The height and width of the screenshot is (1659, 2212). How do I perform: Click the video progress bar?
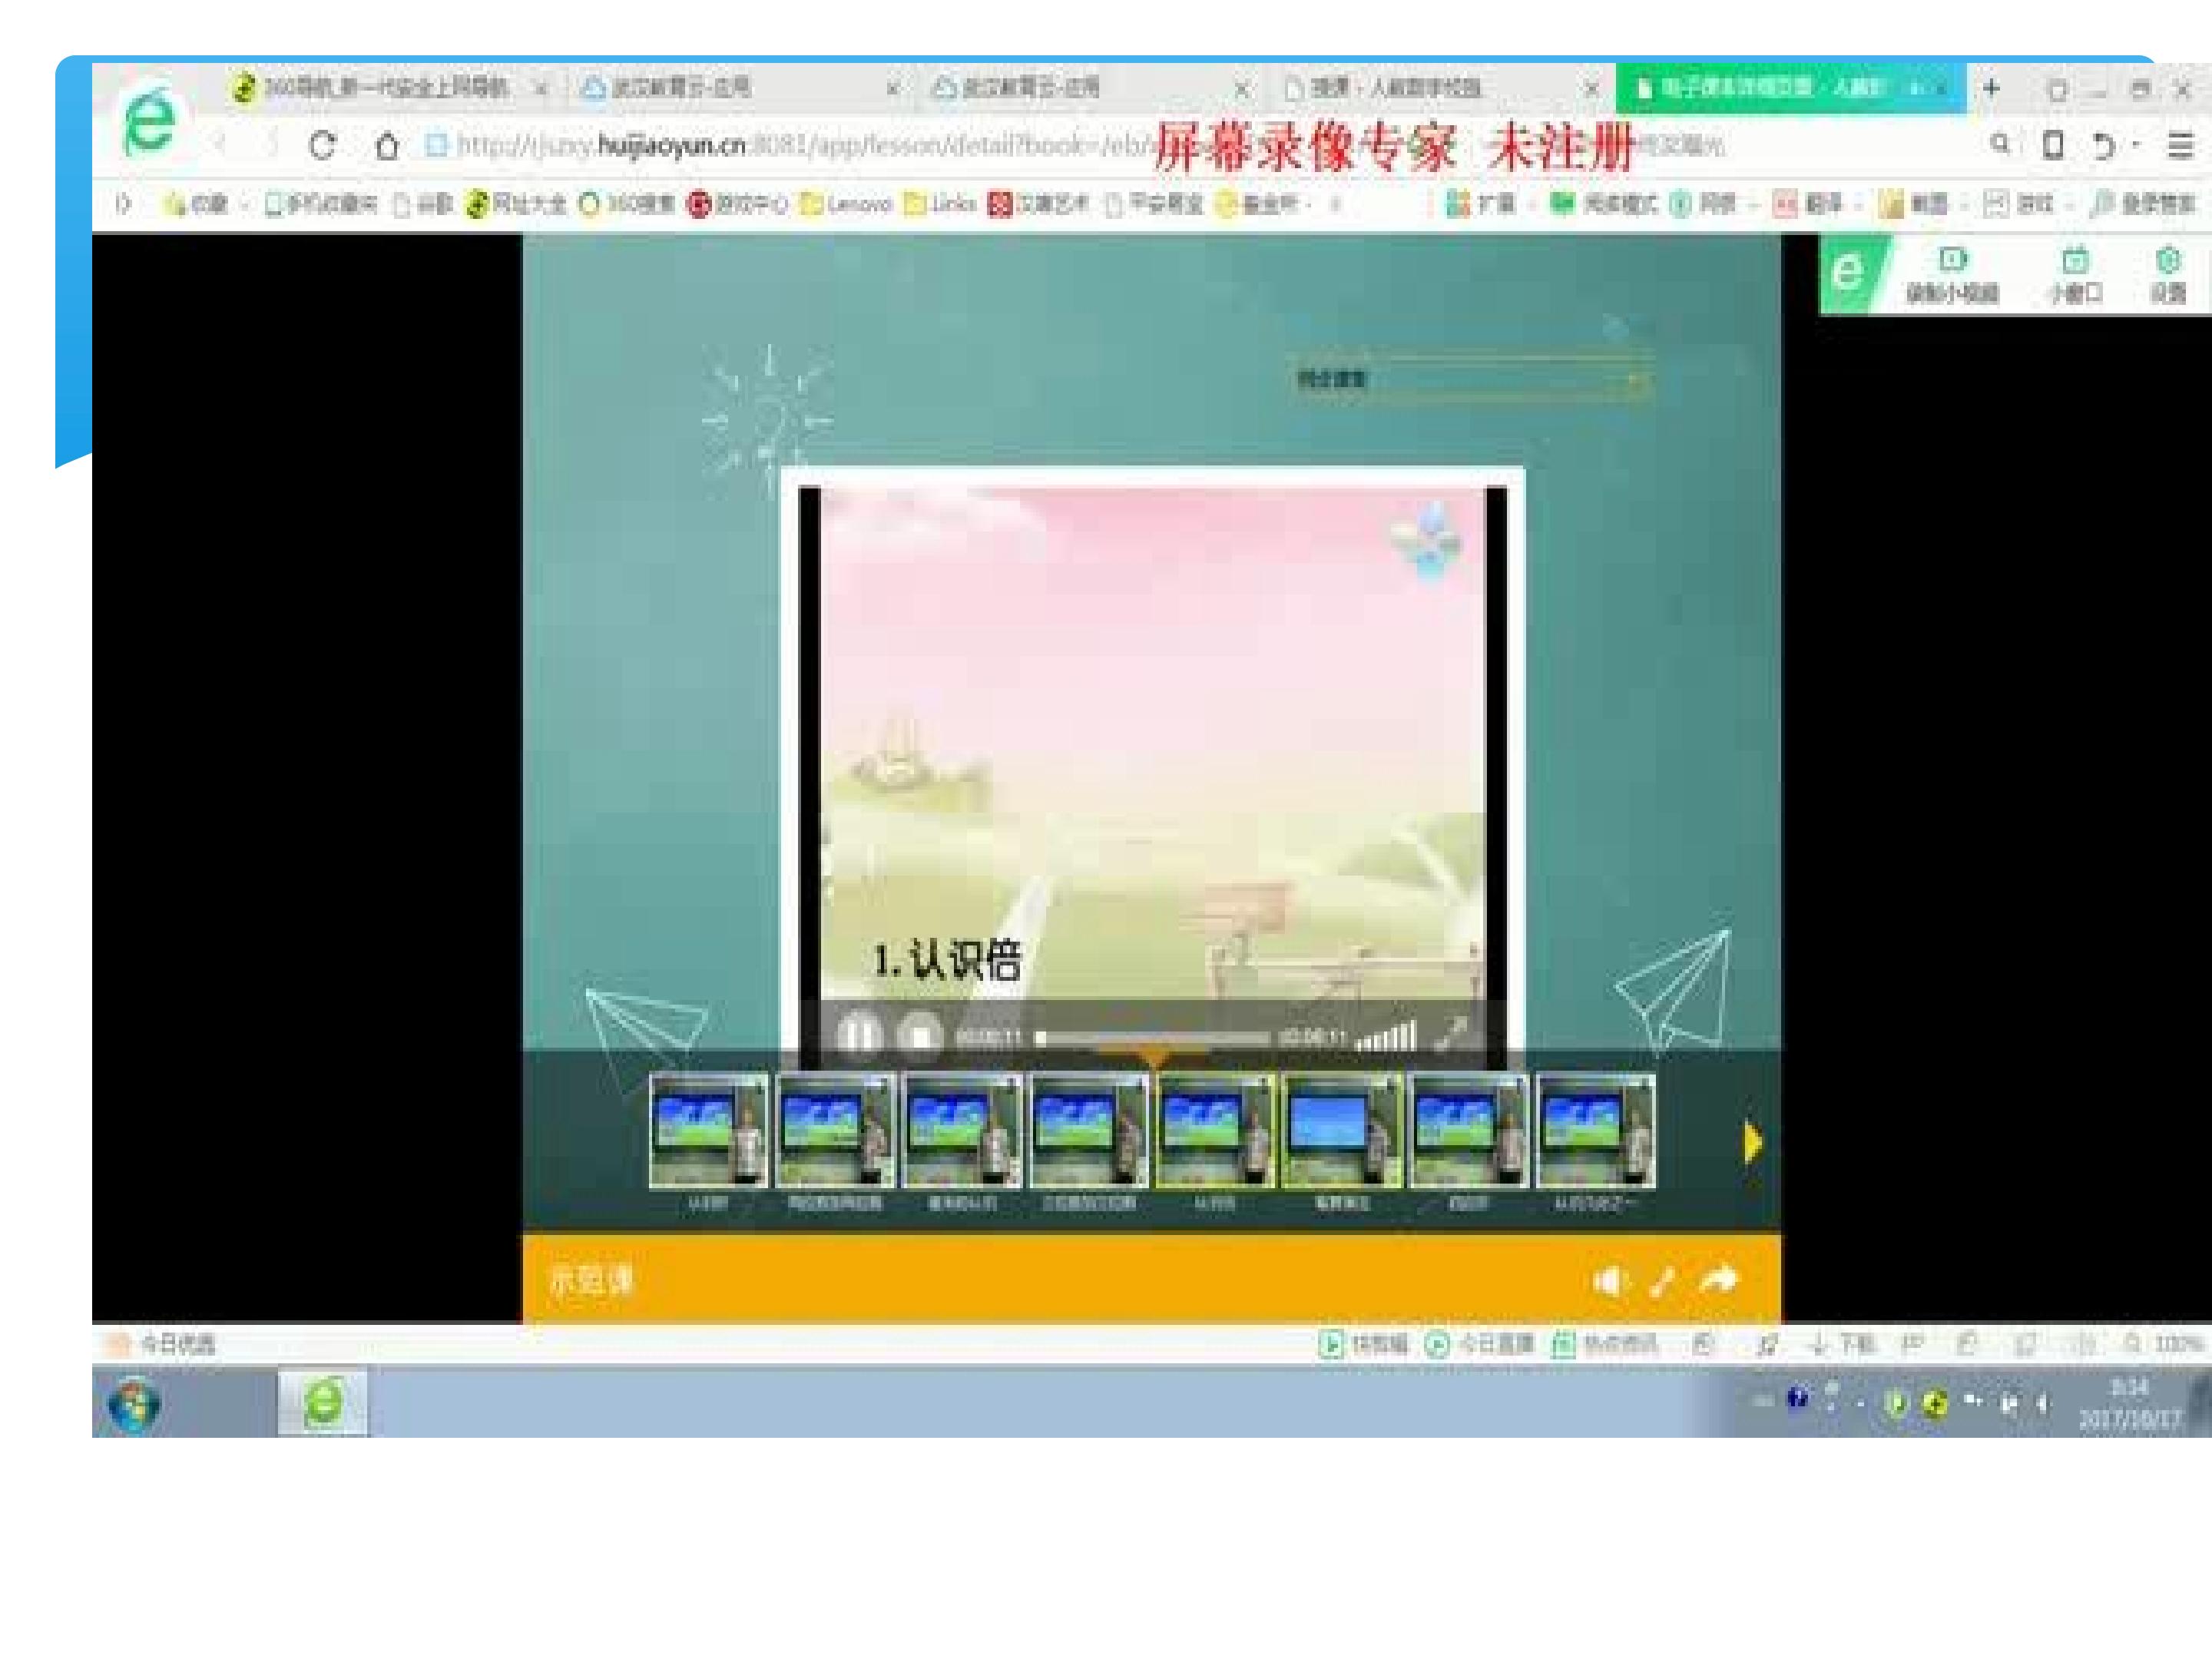pos(1150,1038)
